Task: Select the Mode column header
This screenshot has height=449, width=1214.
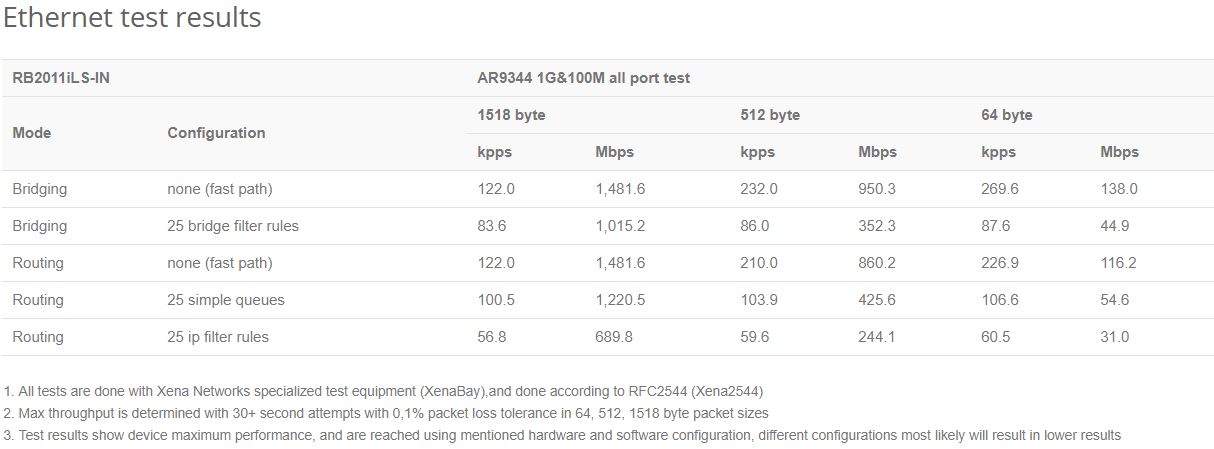Action: (32, 133)
